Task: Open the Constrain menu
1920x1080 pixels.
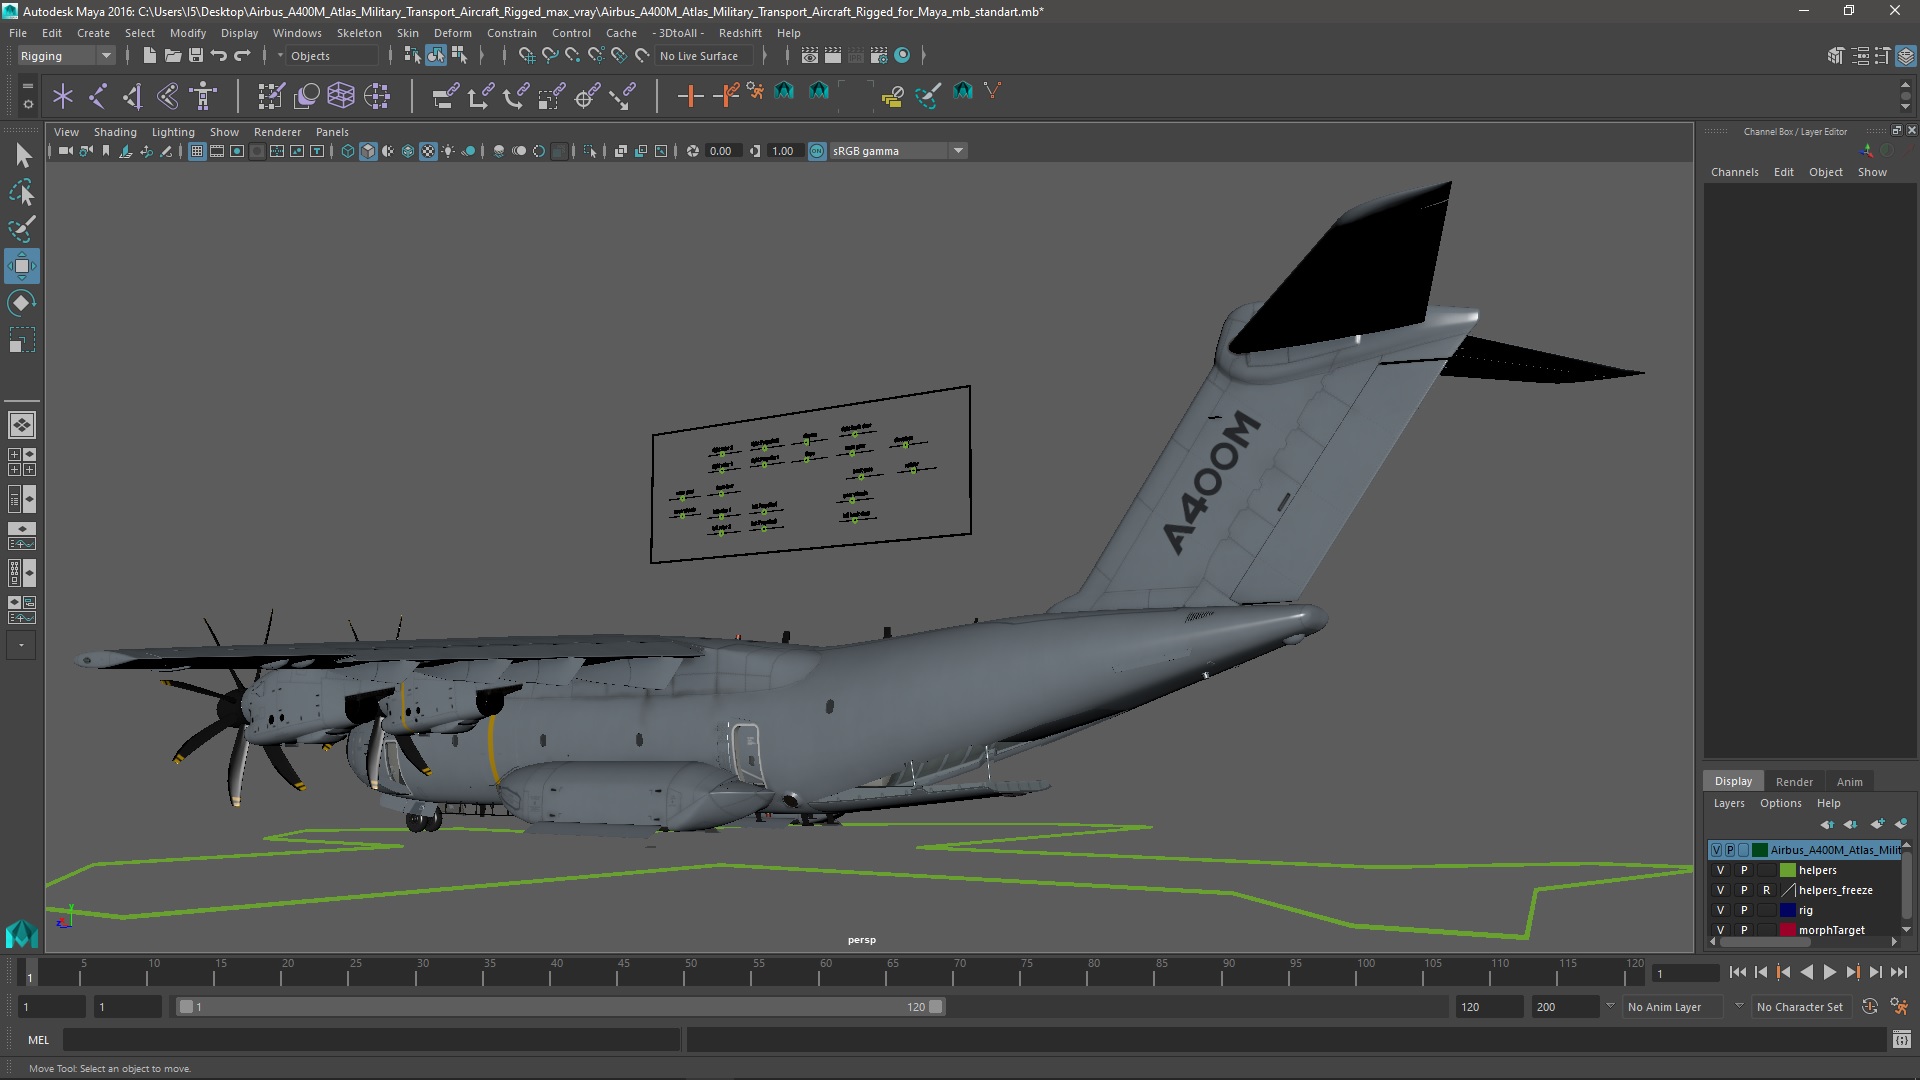Action: (x=511, y=33)
